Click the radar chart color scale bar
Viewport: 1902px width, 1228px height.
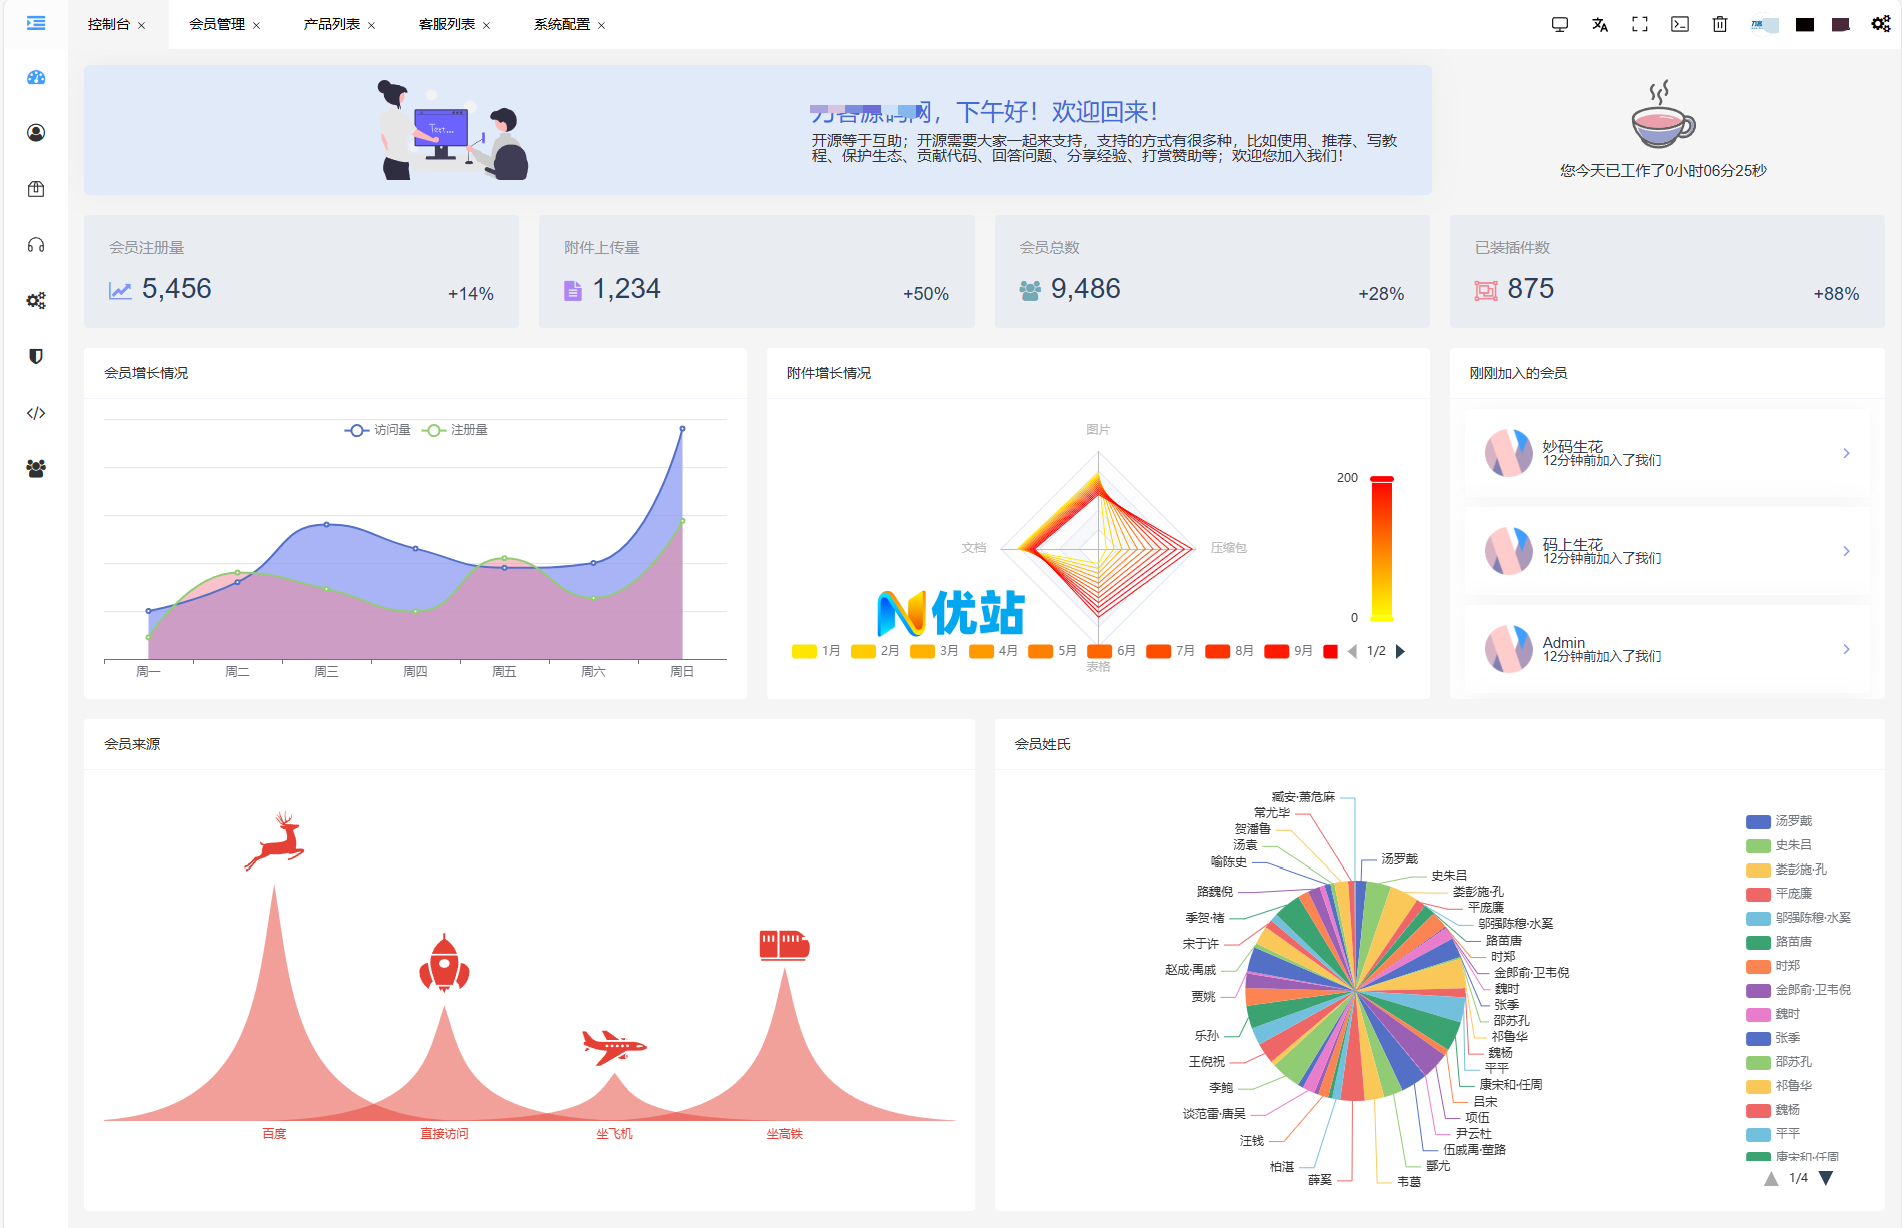[1381, 549]
